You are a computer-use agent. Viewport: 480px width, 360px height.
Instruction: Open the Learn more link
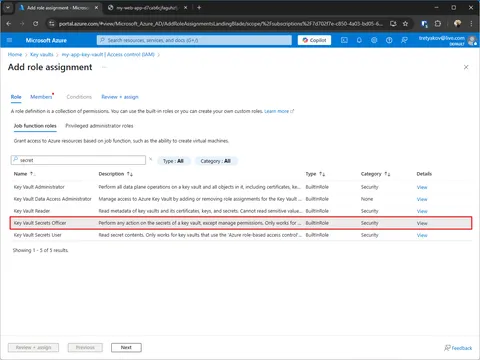click(279, 111)
